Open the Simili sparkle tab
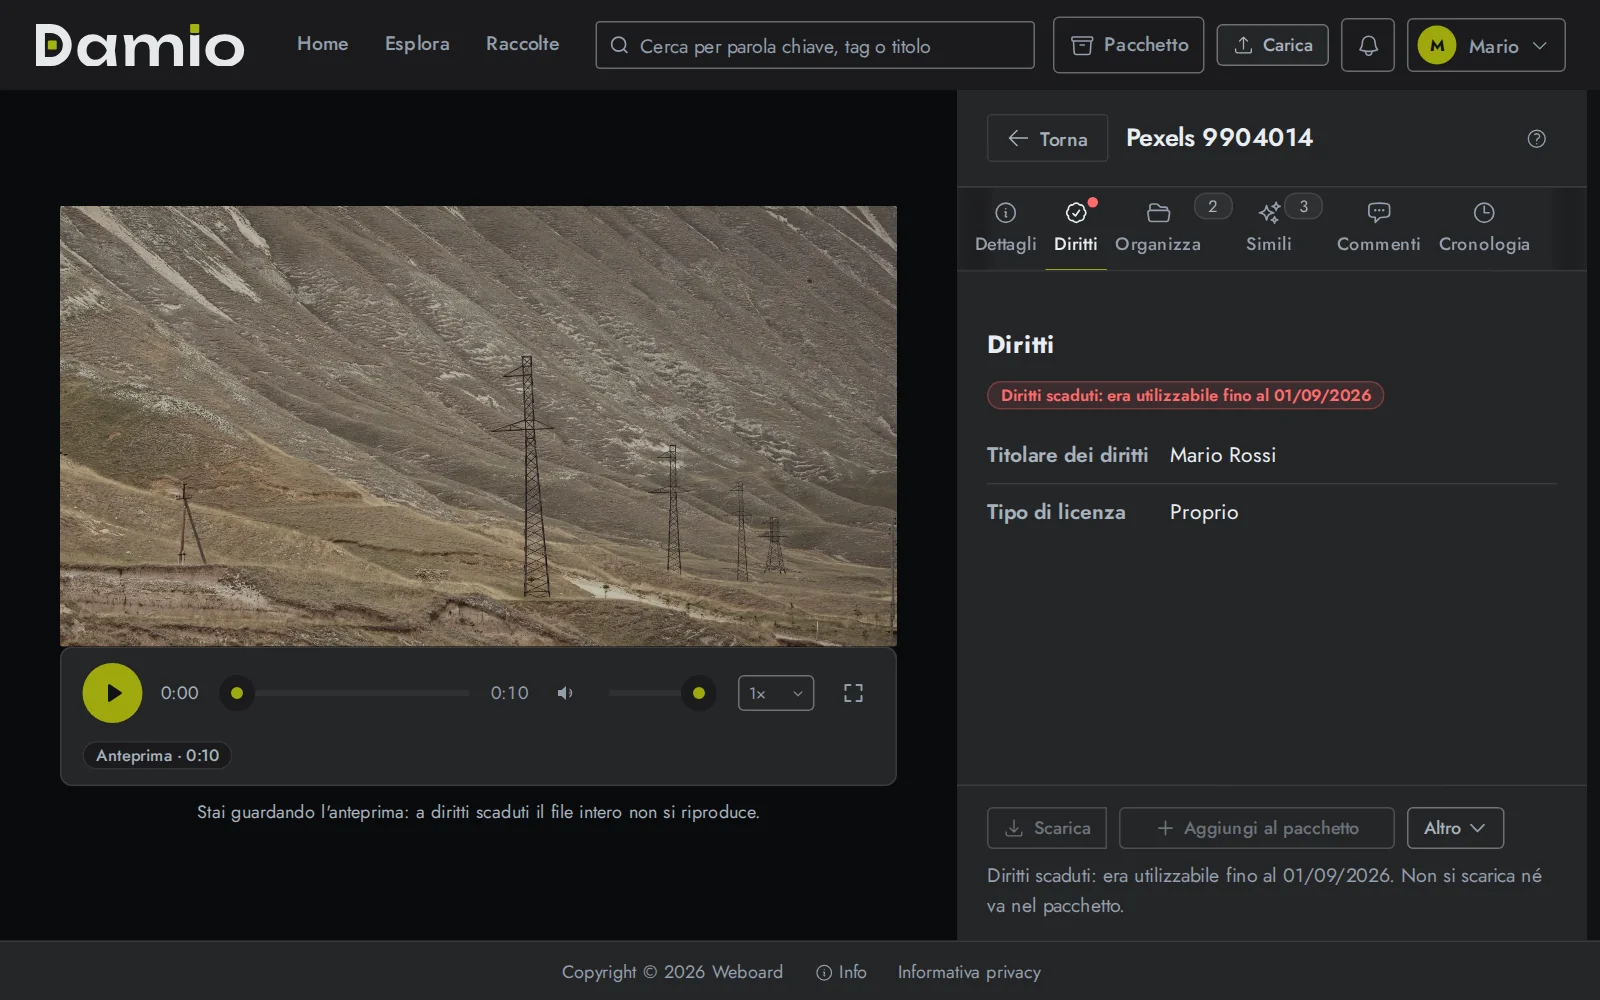The height and width of the screenshot is (1000, 1600). tap(1269, 228)
